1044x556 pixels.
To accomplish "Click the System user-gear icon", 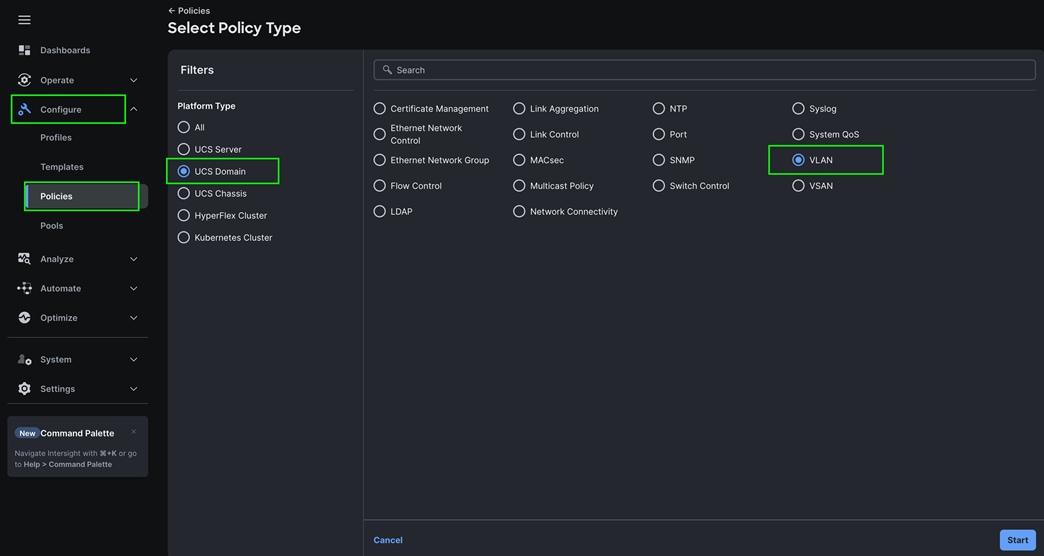I will (25, 360).
